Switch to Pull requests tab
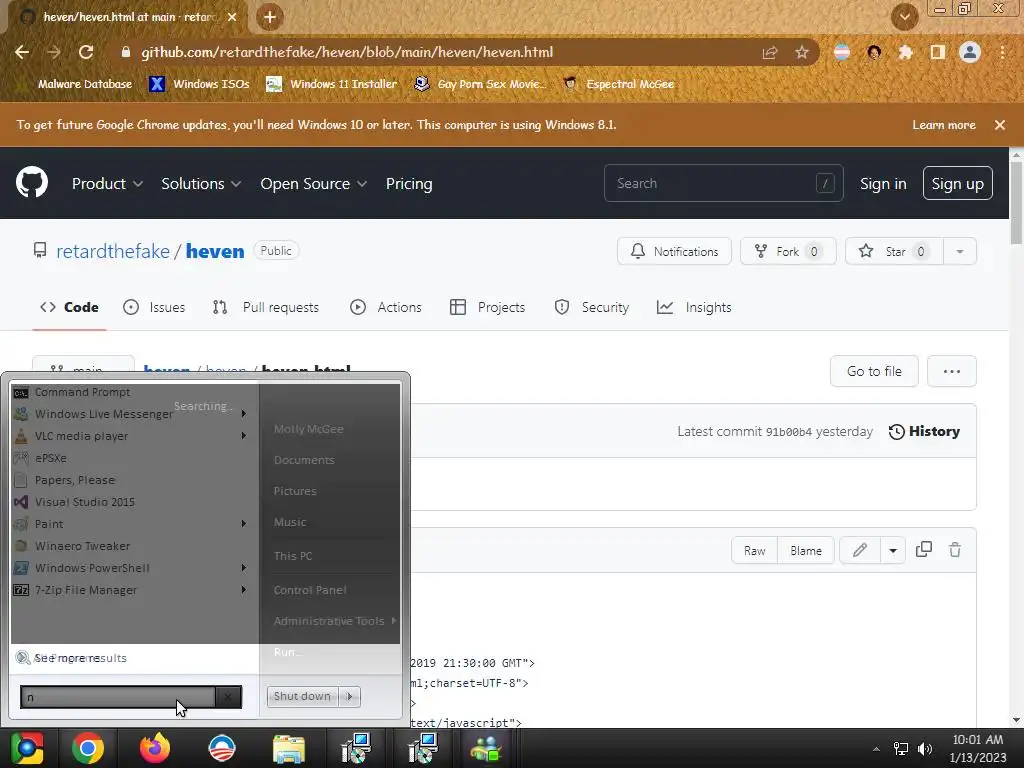Viewport: 1024px width, 768px height. [266, 307]
